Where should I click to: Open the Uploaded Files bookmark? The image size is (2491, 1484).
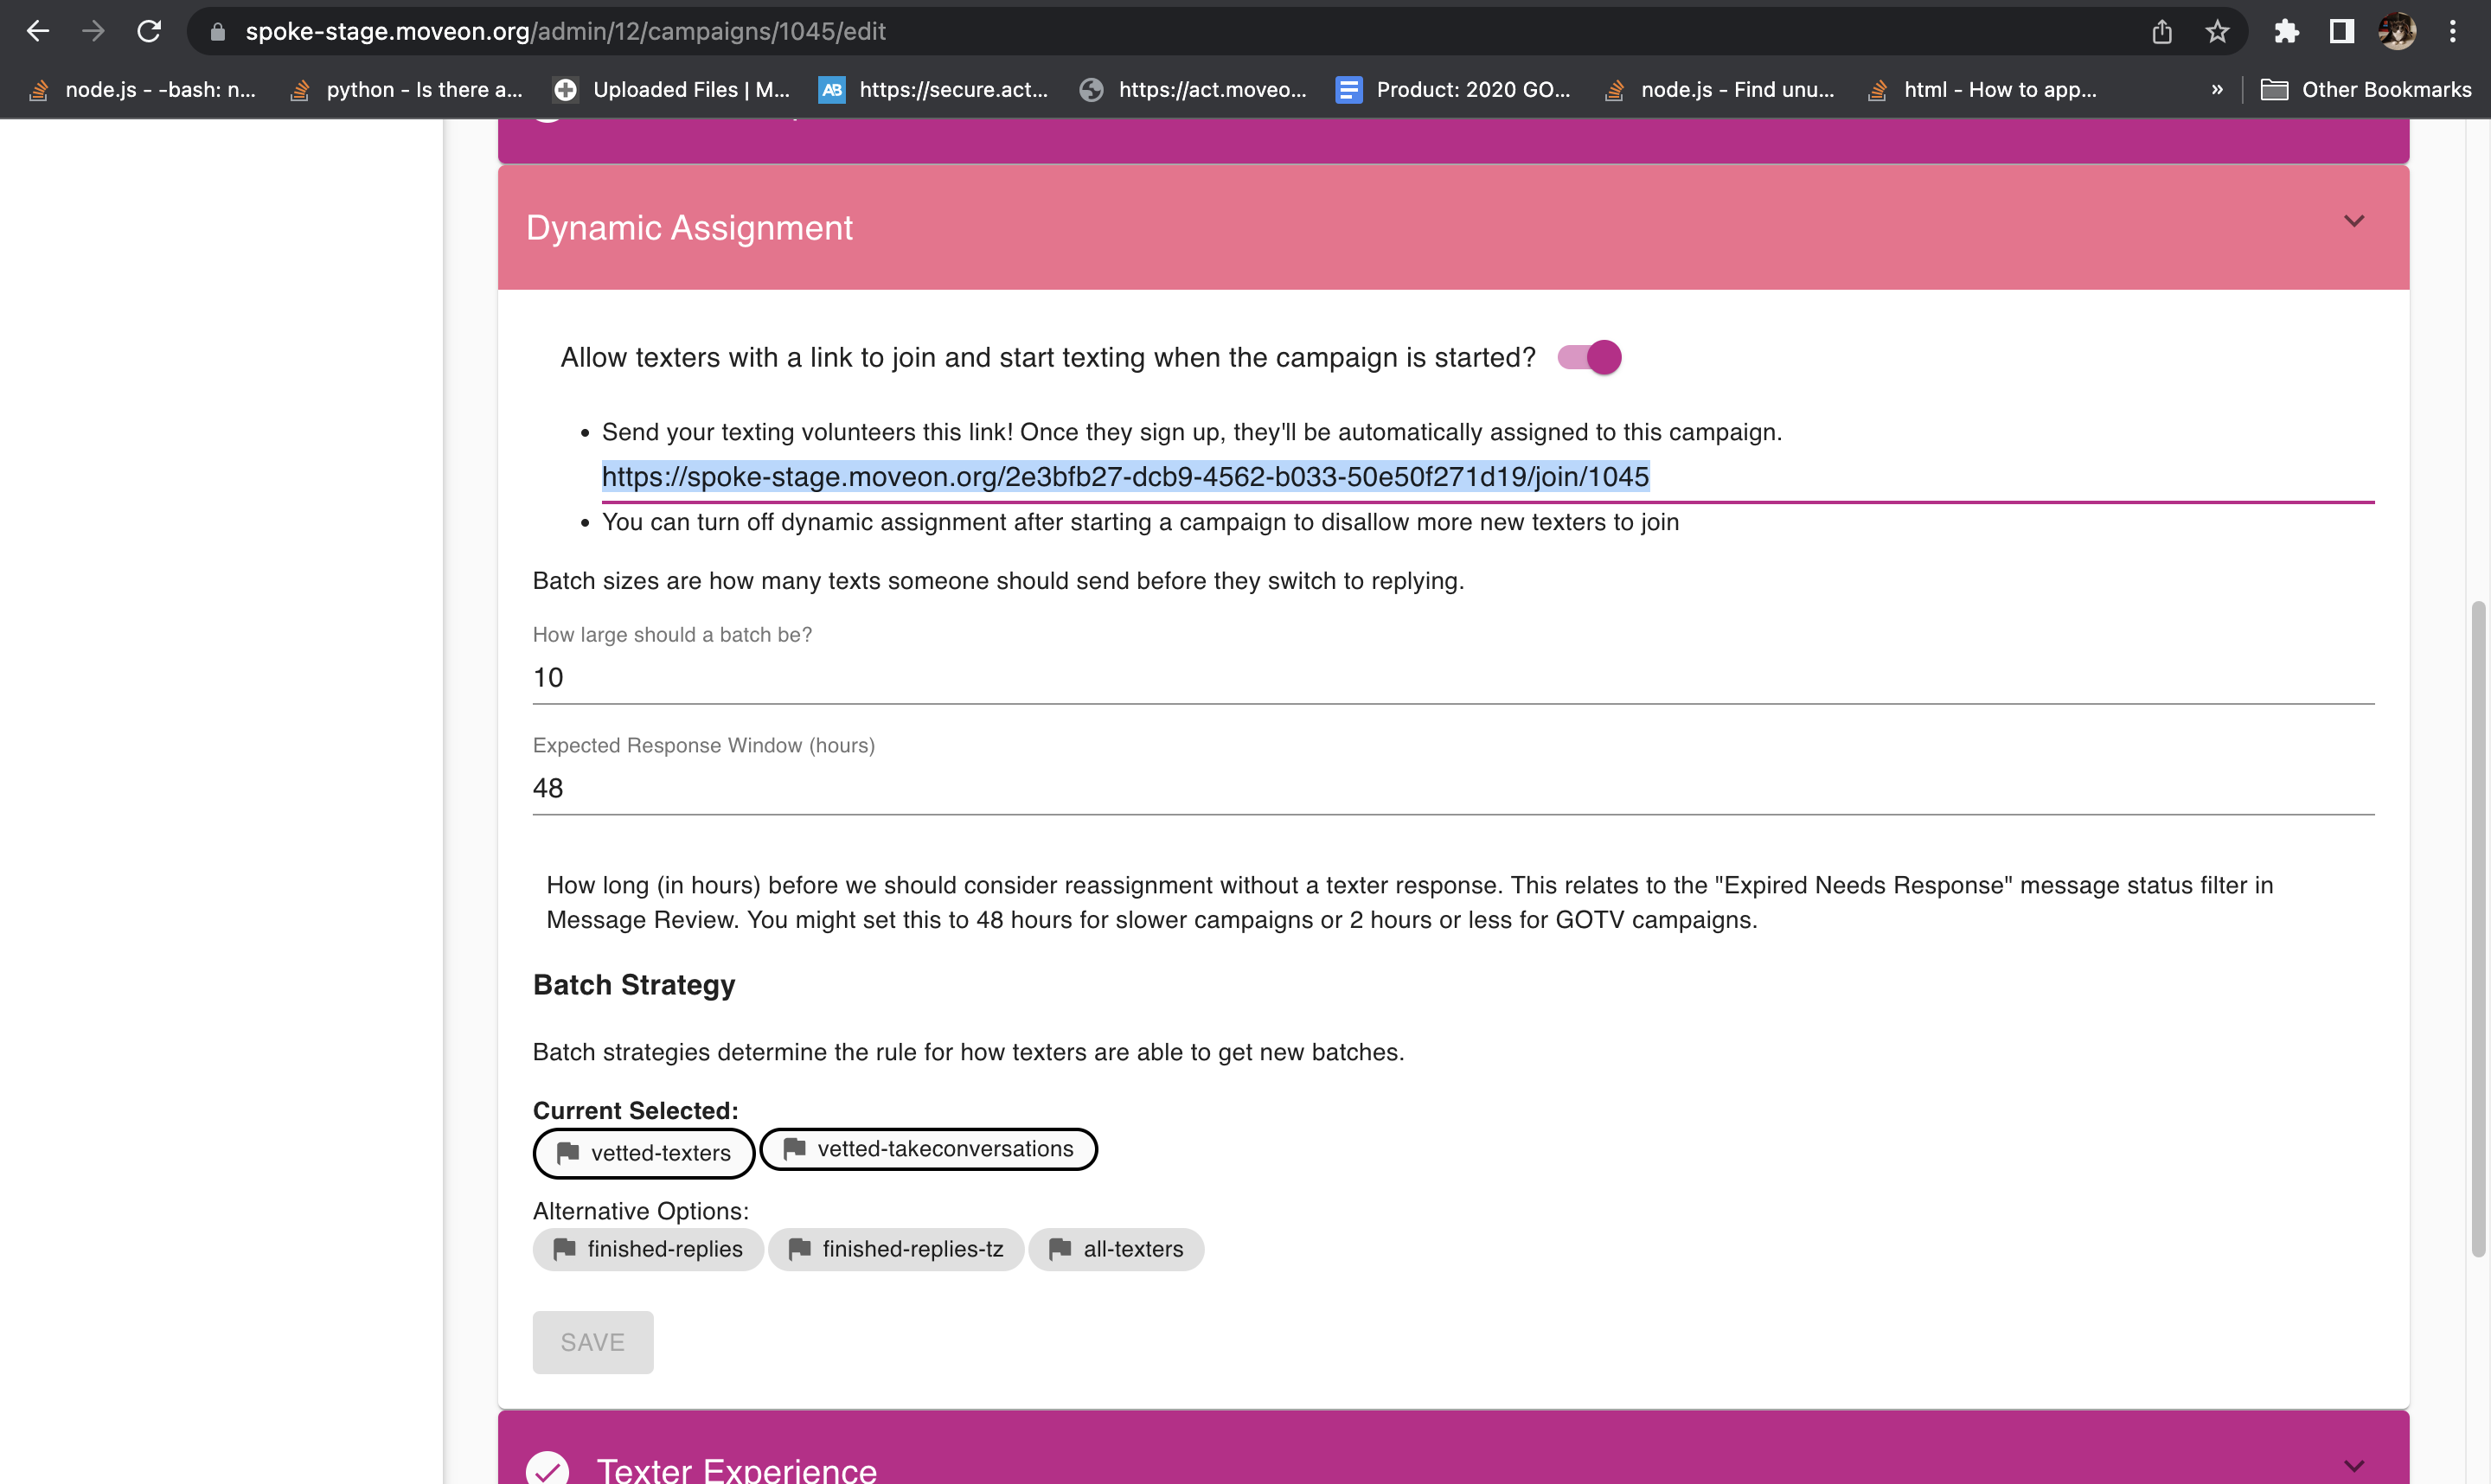click(x=672, y=90)
